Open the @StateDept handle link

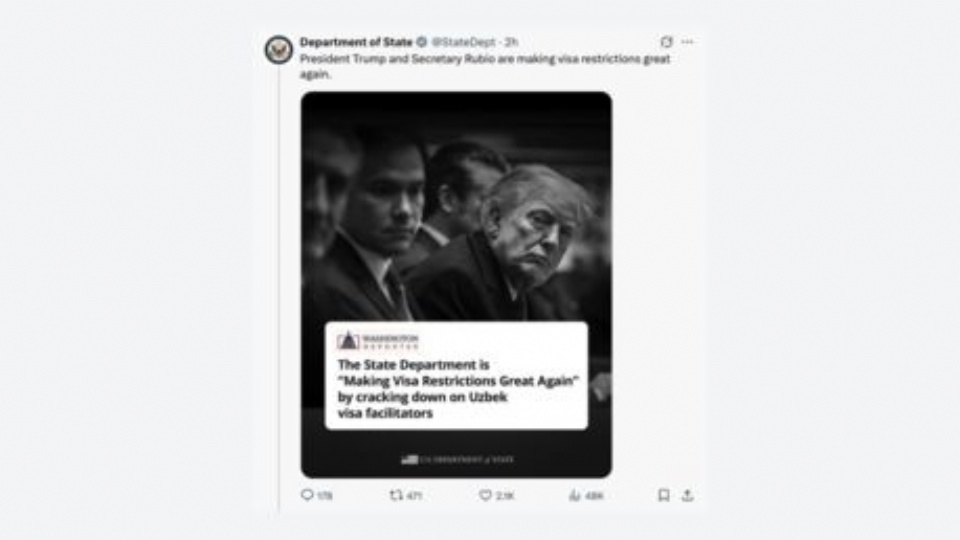[463, 42]
